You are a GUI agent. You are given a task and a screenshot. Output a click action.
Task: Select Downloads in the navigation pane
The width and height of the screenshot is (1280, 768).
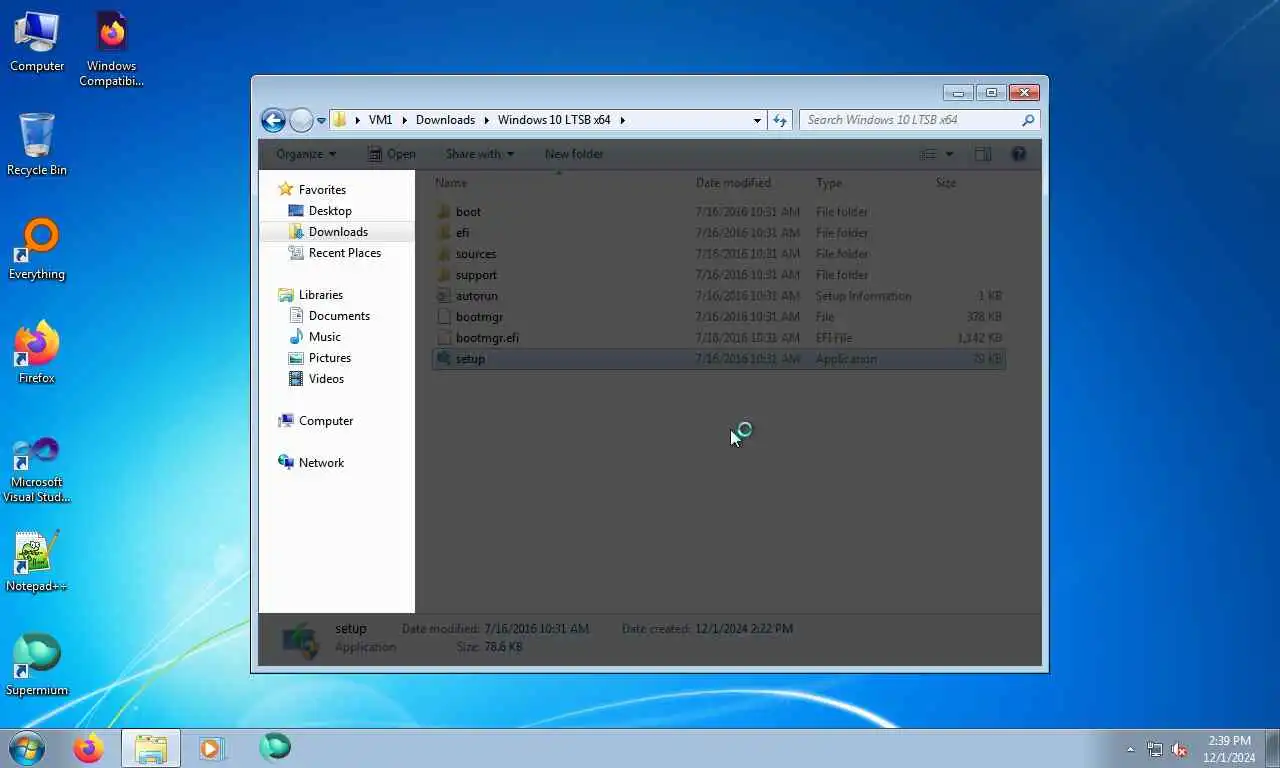pyautogui.click(x=338, y=232)
